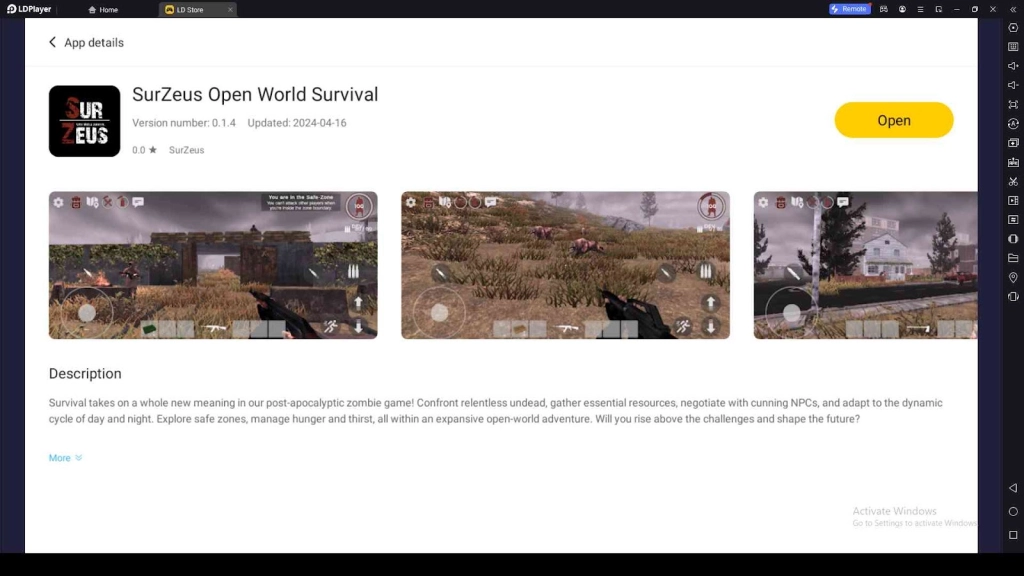Open the keyboard mapping tool

(1013, 47)
